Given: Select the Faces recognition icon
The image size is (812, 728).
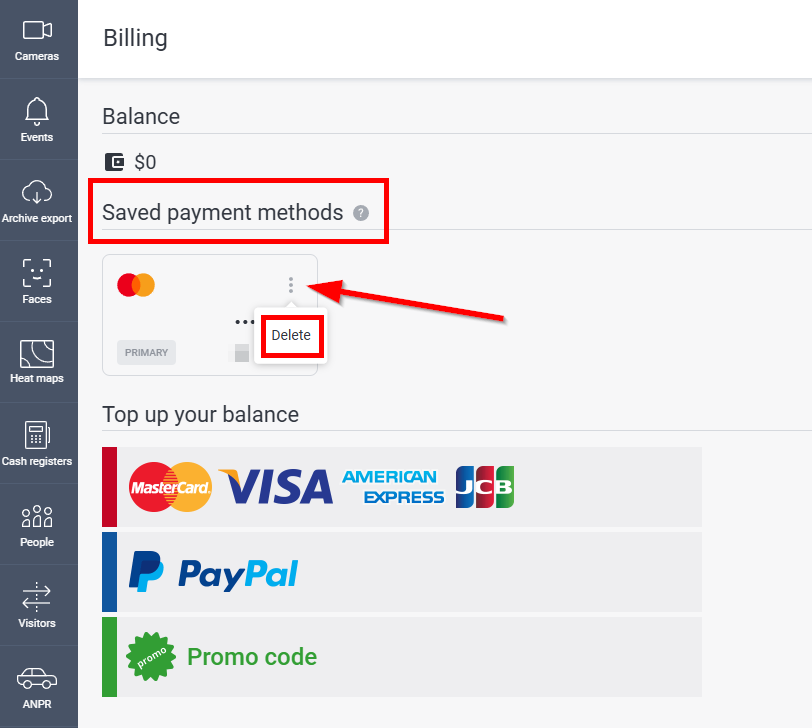Looking at the screenshot, I should 37,273.
